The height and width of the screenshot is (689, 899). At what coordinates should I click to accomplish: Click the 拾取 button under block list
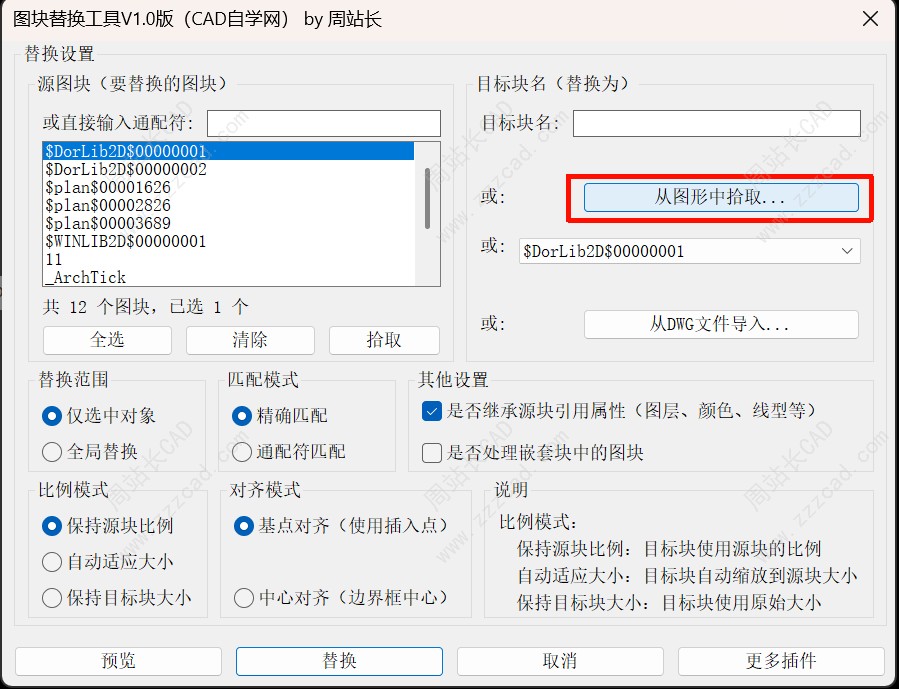pos(384,340)
